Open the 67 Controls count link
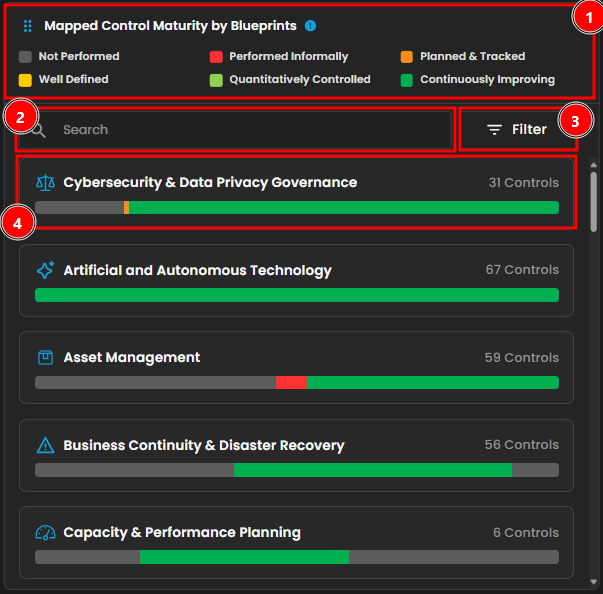Viewport: 603px width, 594px height. pyautogui.click(x=522, y=270)
